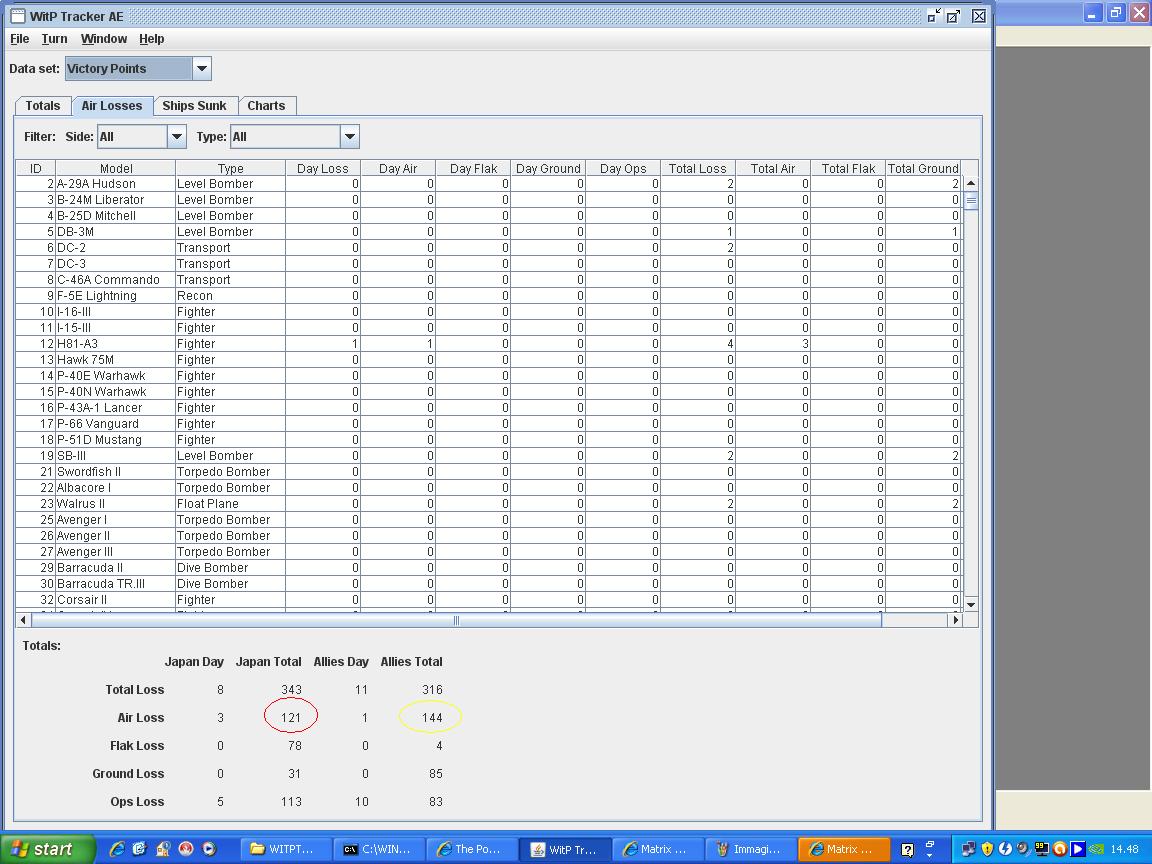Click Japan Total Air Loss value 121
This screenshot has height=864, width=1152.
[291, 718]
